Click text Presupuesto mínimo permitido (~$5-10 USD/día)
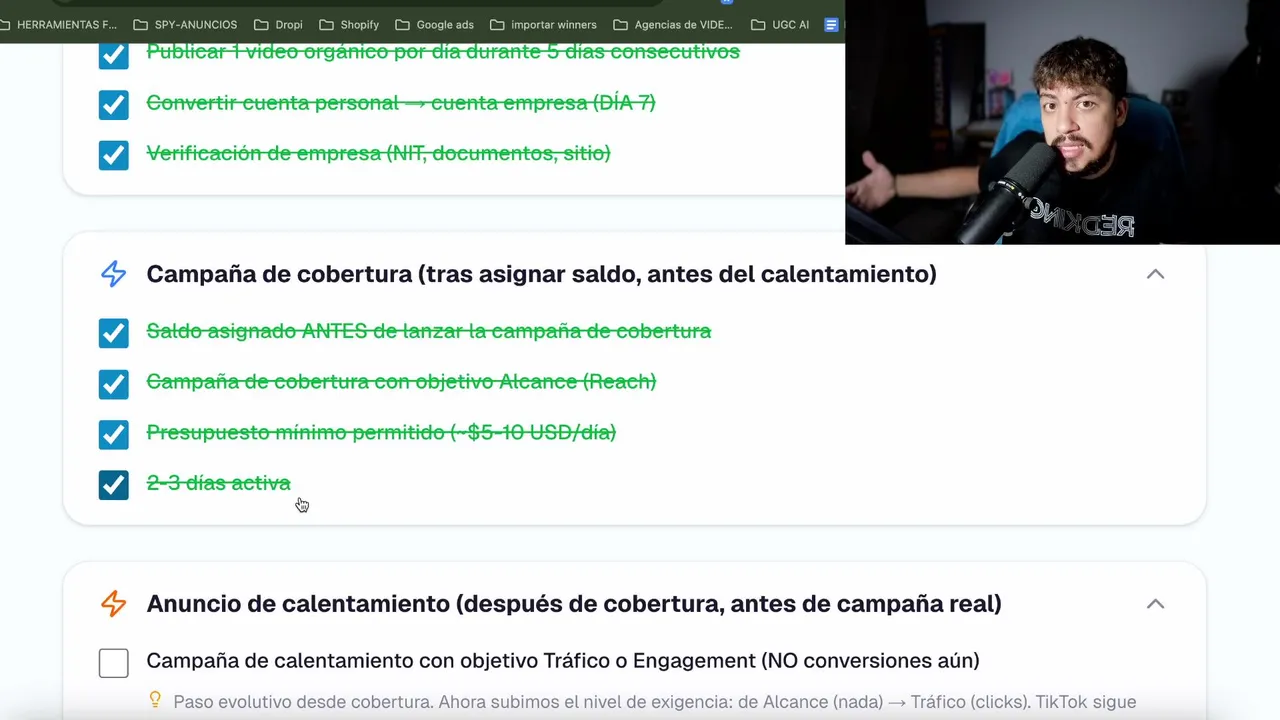This screenshot has width=1280, height=720. tap(381, 432)
